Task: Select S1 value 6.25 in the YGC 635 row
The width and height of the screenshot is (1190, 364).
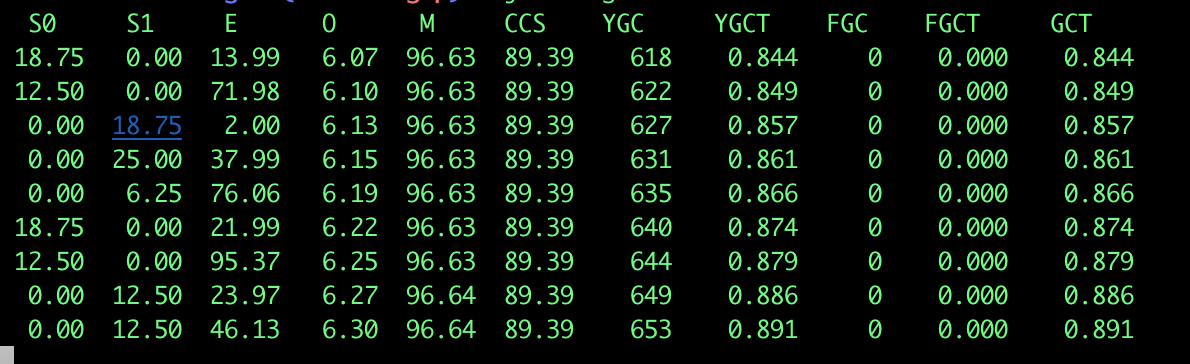Action: coord(154,193)
